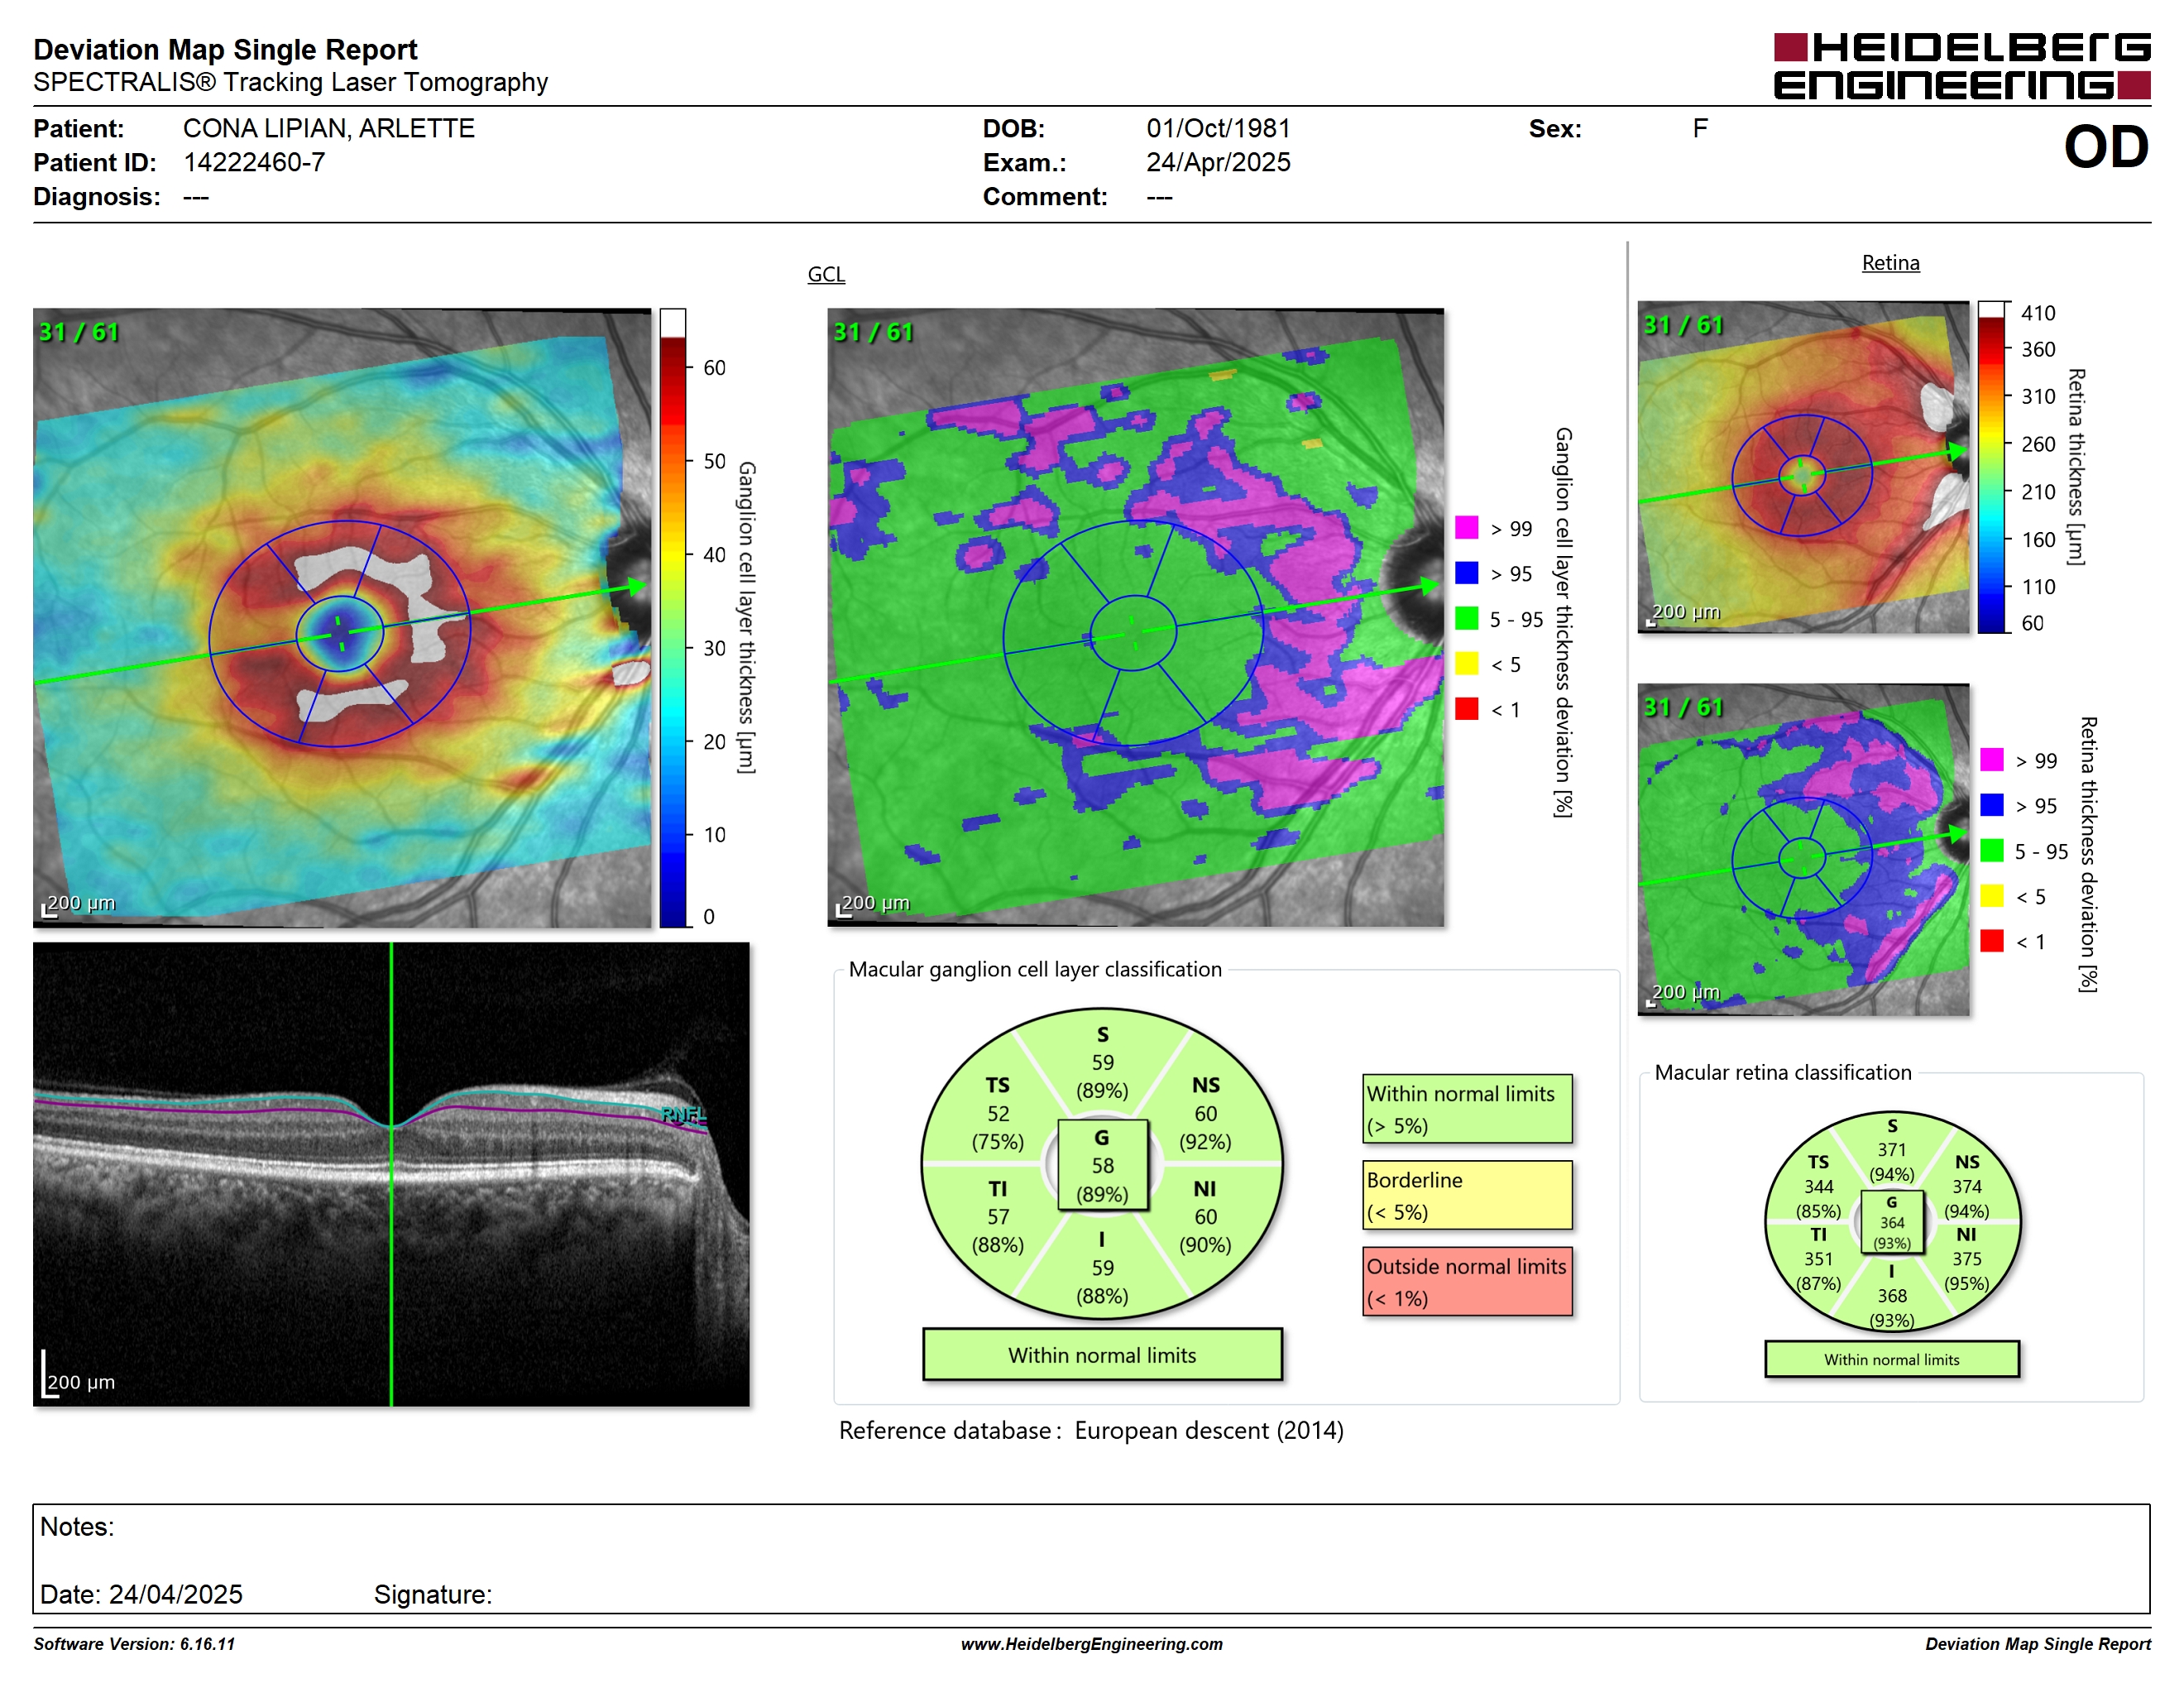Click the Retina sector NS 374 (94%)
The width and height of the screenshot is (2184, 1688).
pyautogui.click(x=1966, y=1186)
